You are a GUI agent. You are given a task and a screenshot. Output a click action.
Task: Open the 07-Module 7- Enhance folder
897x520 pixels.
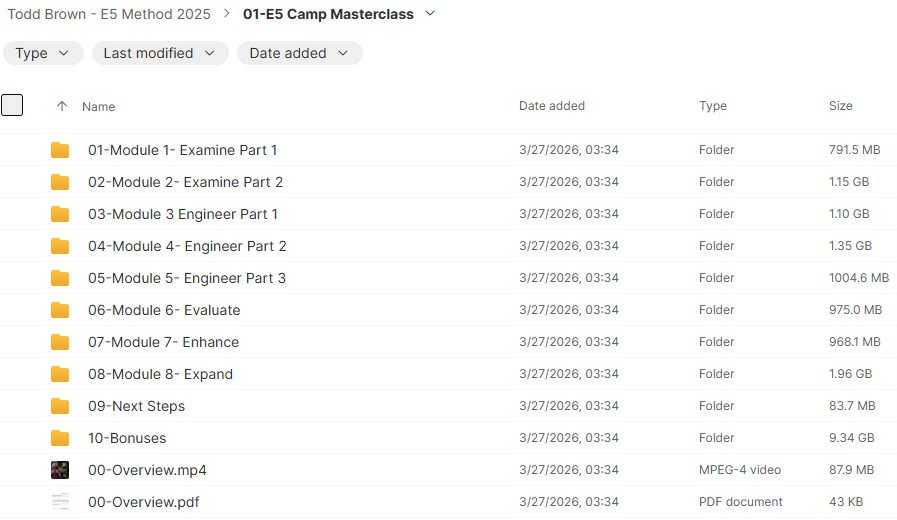[163, 342]
